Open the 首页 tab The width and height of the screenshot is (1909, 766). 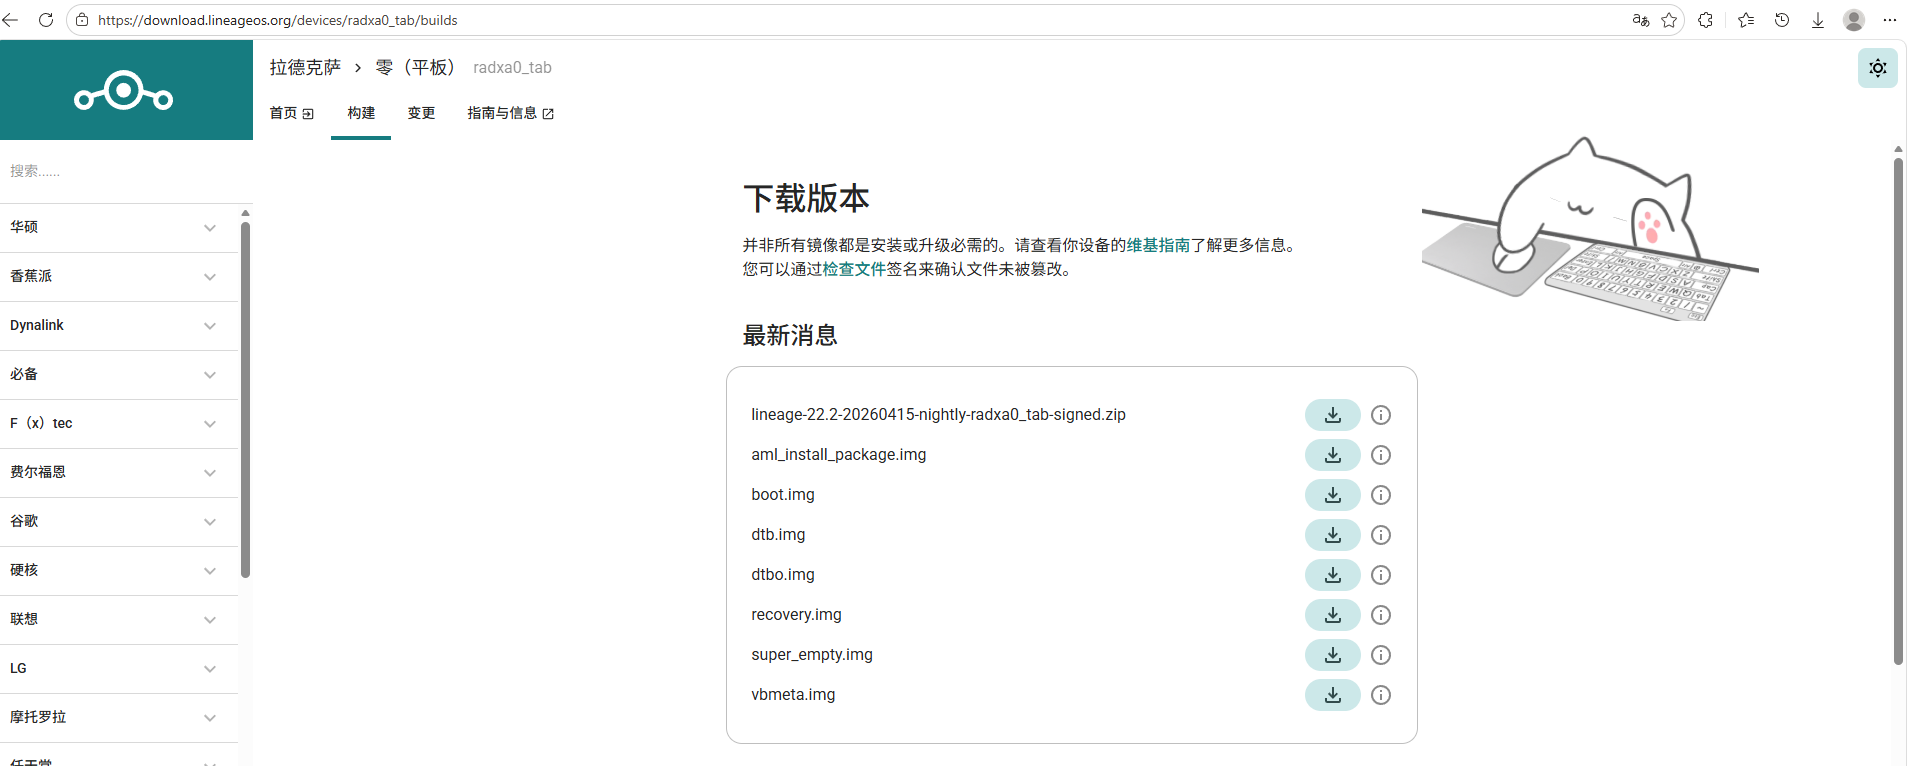(x=291, y=113)
